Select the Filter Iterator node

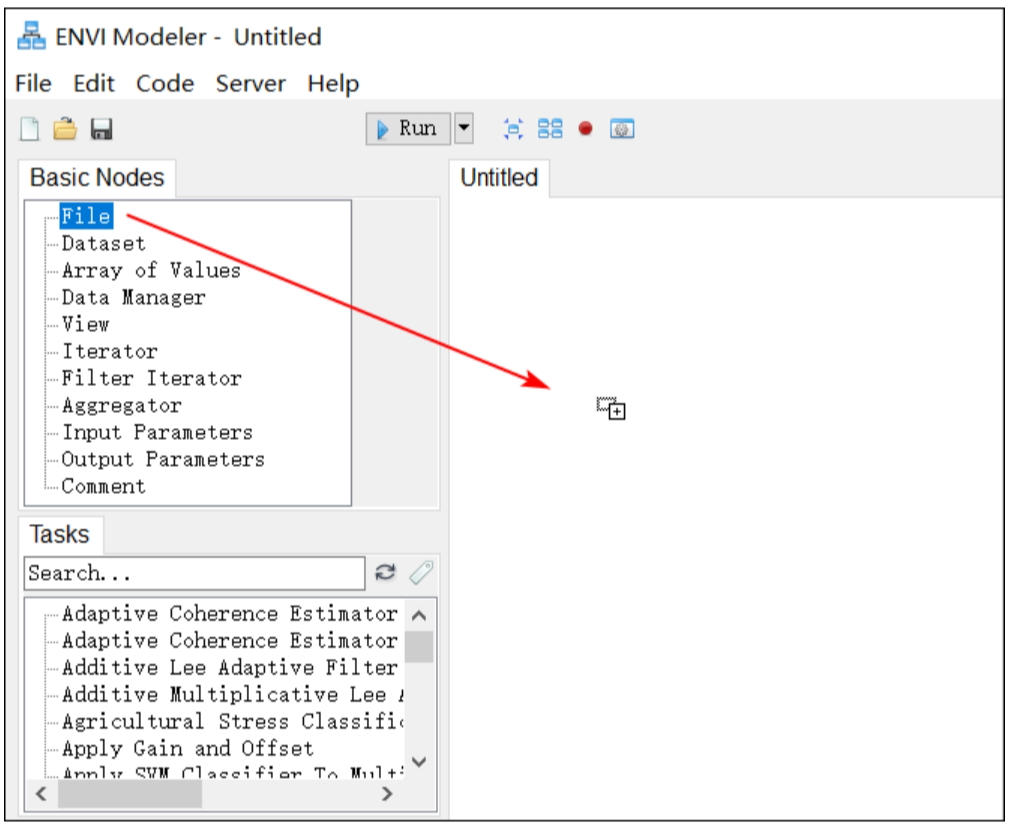point(151,378)
